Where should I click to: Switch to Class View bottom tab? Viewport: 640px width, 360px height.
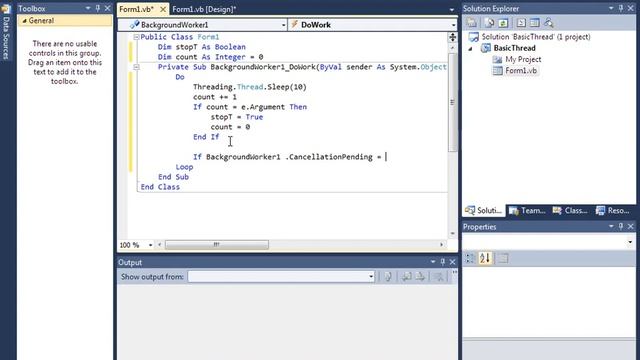coord(570,211)
